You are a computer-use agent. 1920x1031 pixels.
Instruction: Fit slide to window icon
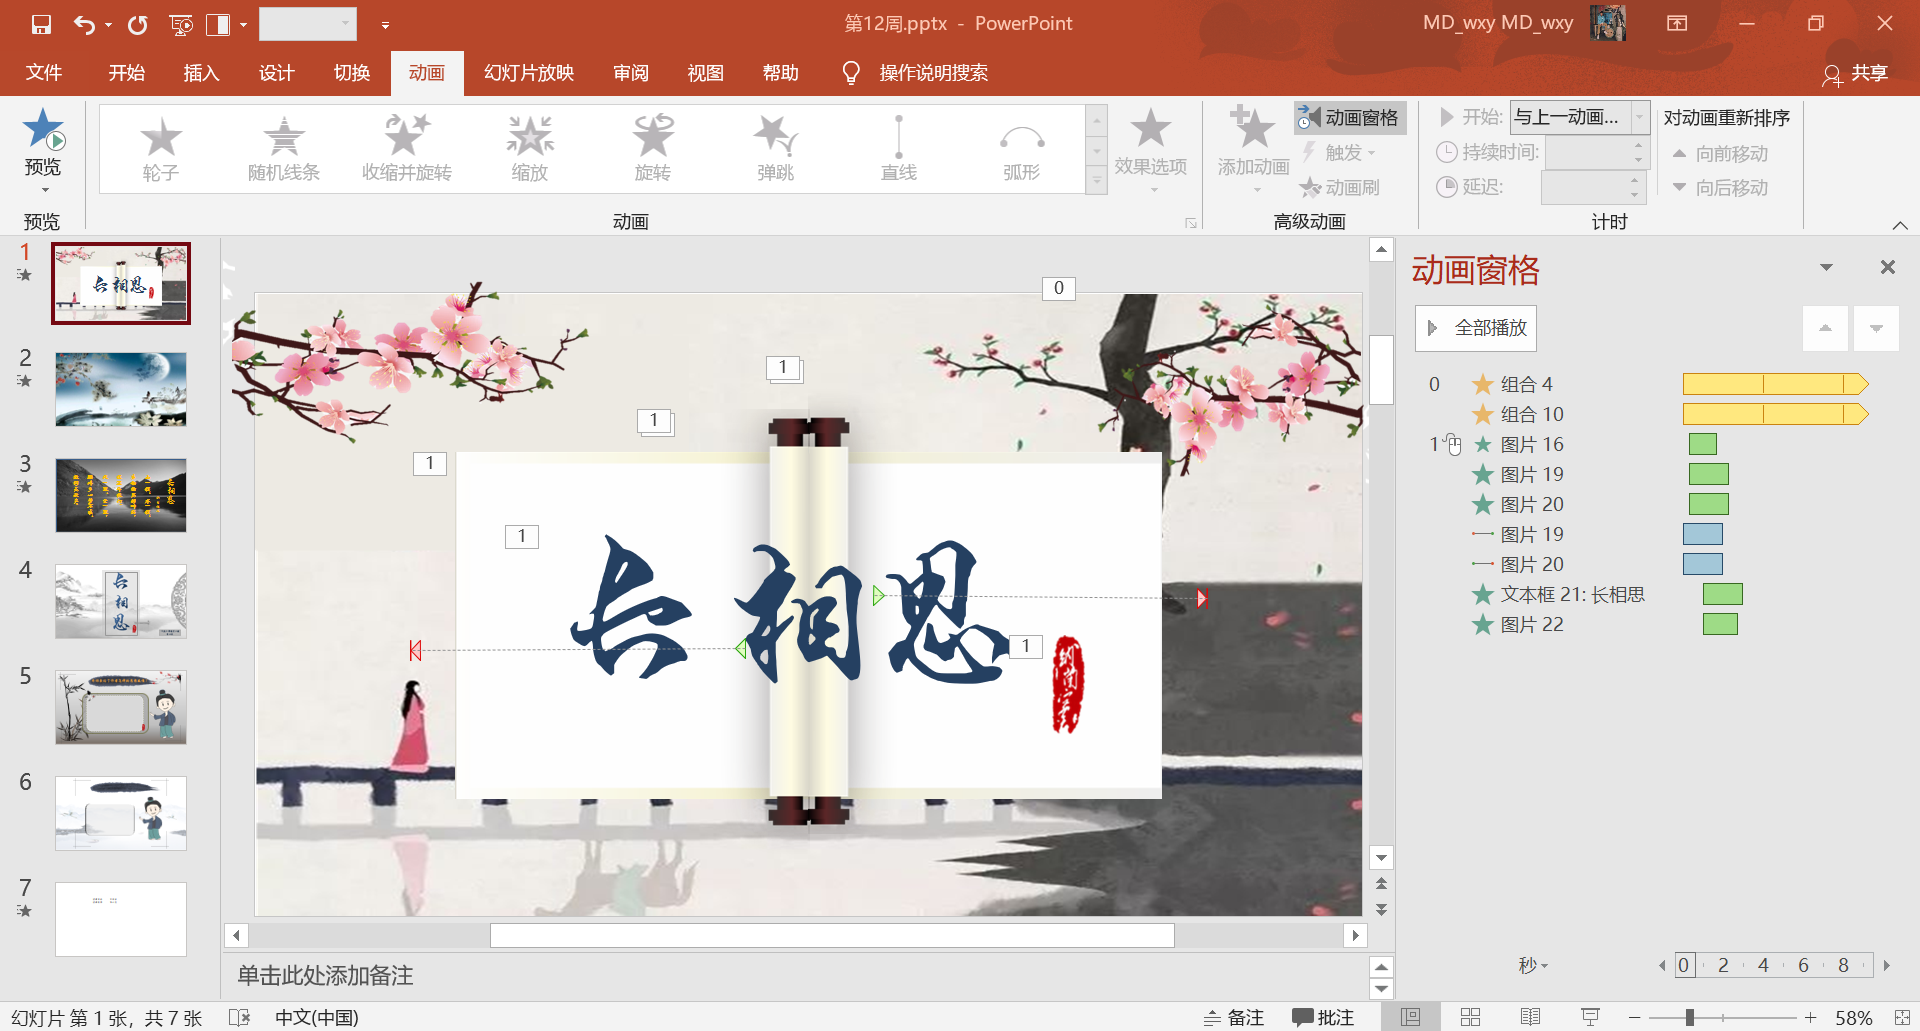click(1902, 1017)
